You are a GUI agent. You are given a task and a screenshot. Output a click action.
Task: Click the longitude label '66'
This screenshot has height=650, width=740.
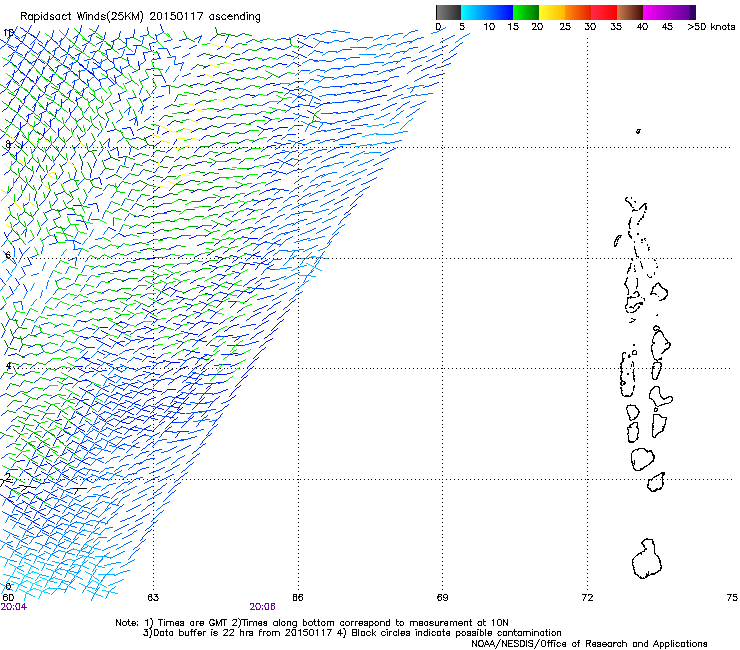(298, 598)
